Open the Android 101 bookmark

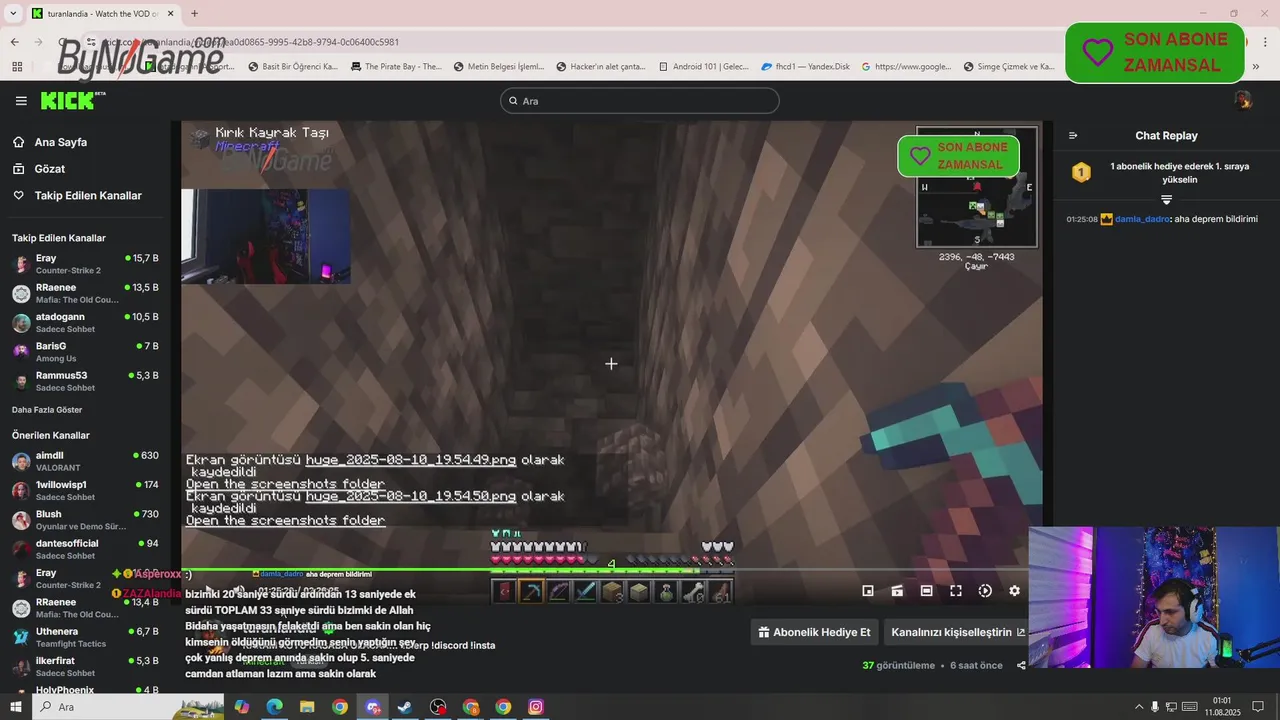point(703,67)
